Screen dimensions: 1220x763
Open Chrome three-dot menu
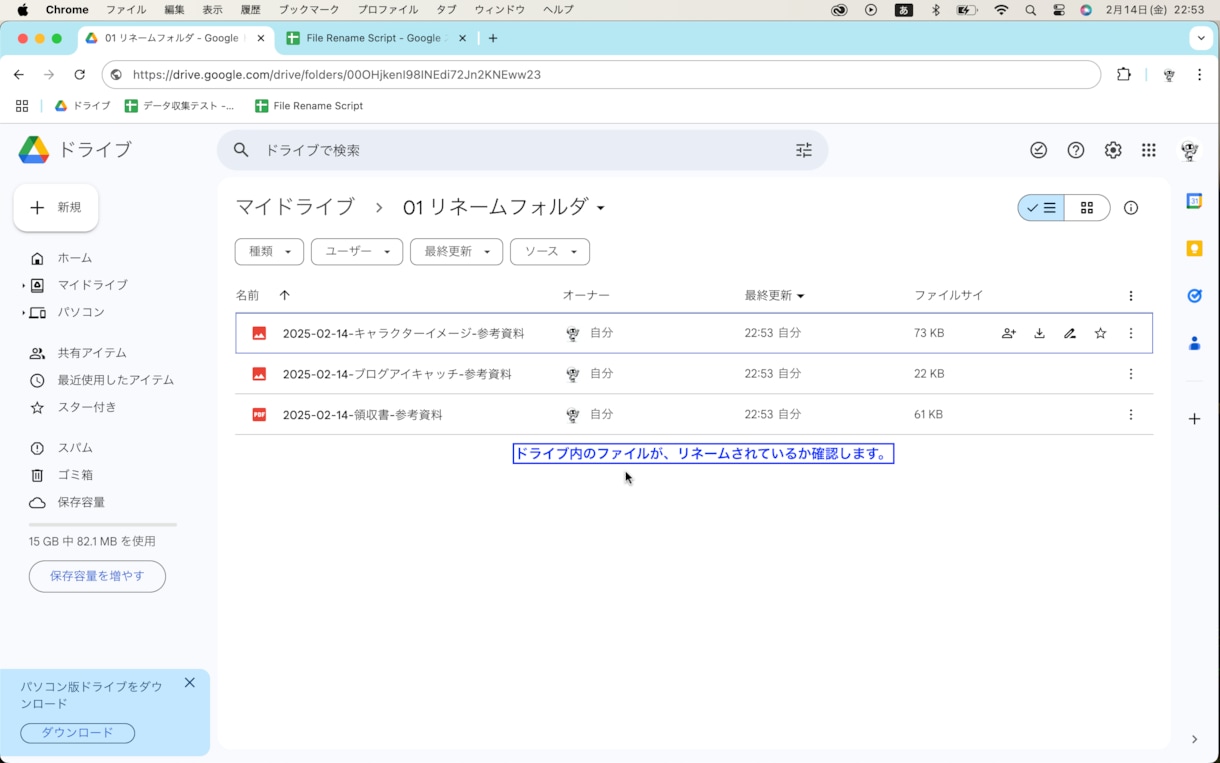(1199, 75)
